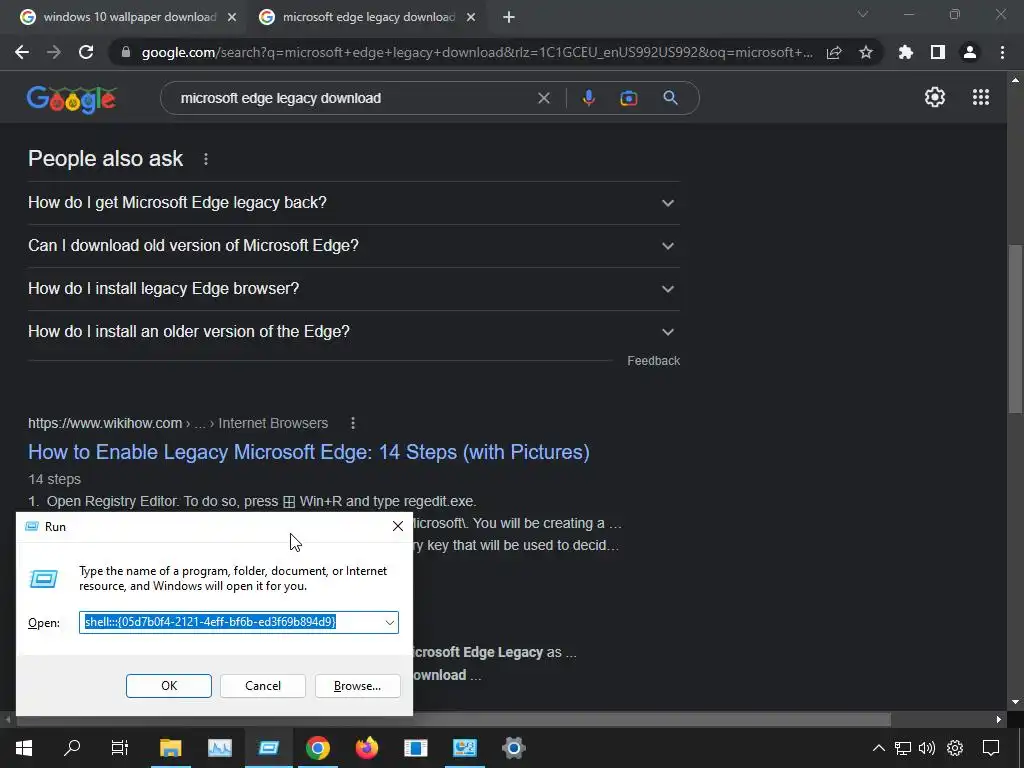Open the Chrome profile avatar
The image size is (1024, 768).
coord(970,52)
